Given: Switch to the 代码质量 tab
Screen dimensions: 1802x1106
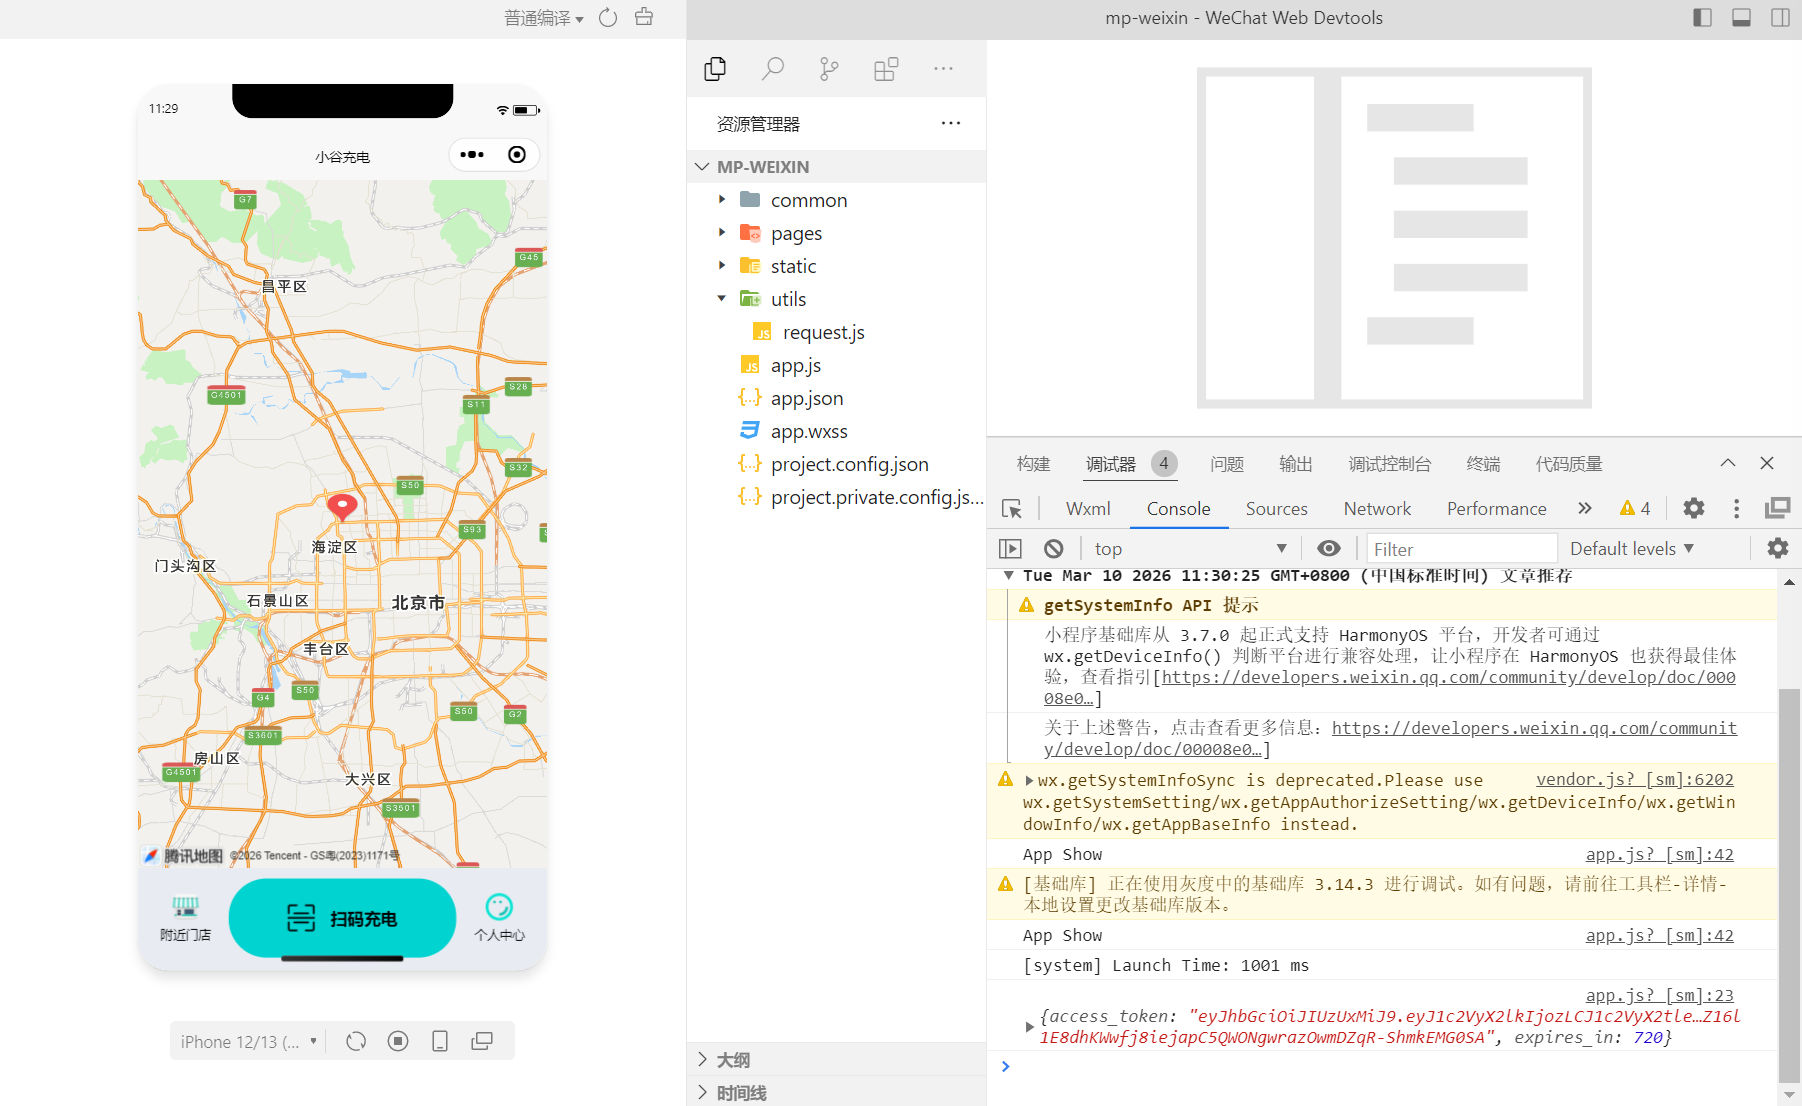Looking at the screenshot, I should click(x=1569, y=464).
